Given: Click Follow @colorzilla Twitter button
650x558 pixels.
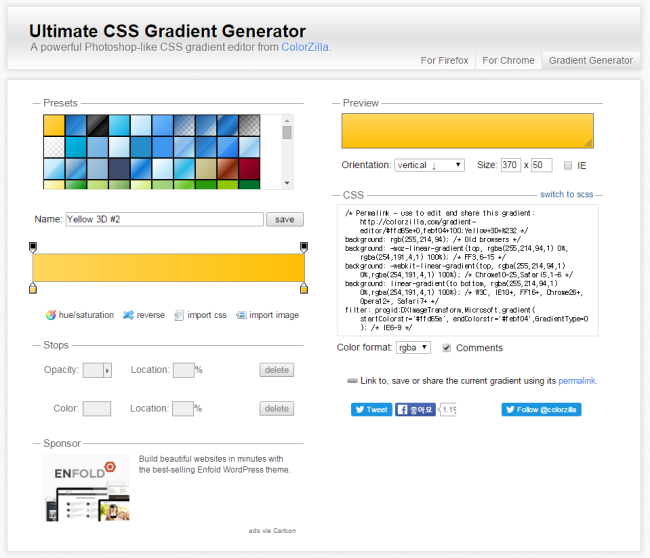Looking at the screenshot, I should pyautogui.click(x=541, y=410).
